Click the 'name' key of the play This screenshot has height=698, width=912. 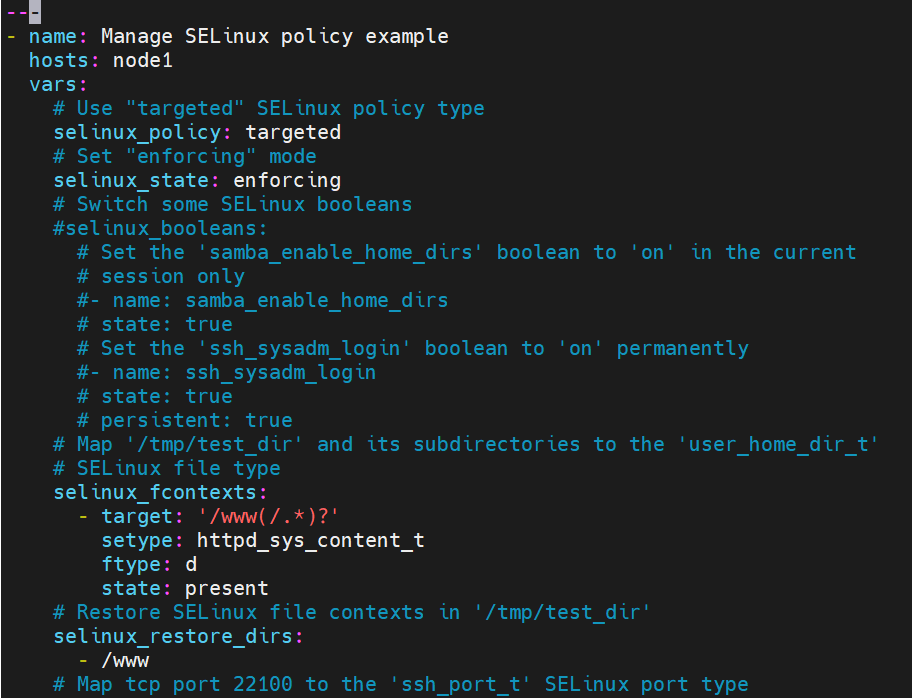(52, 36)
